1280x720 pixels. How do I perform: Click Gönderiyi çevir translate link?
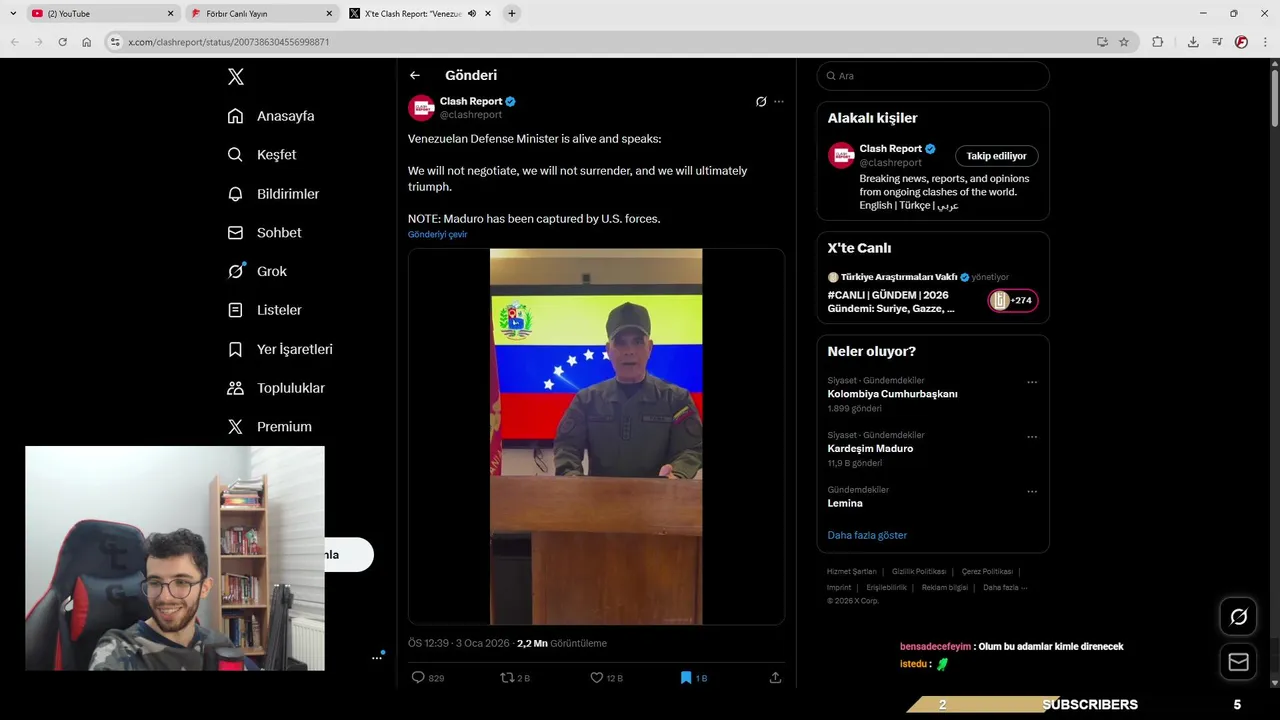(437, 234)
